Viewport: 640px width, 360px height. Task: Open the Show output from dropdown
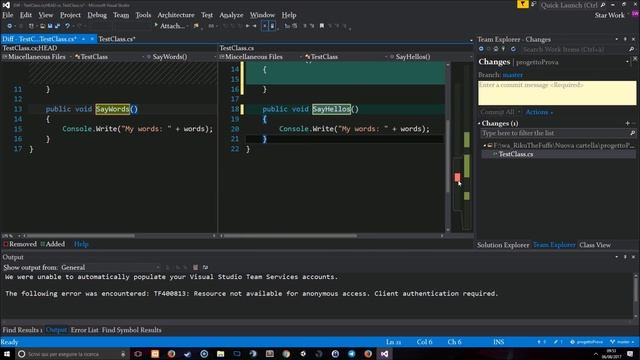[x=110, y=267]
